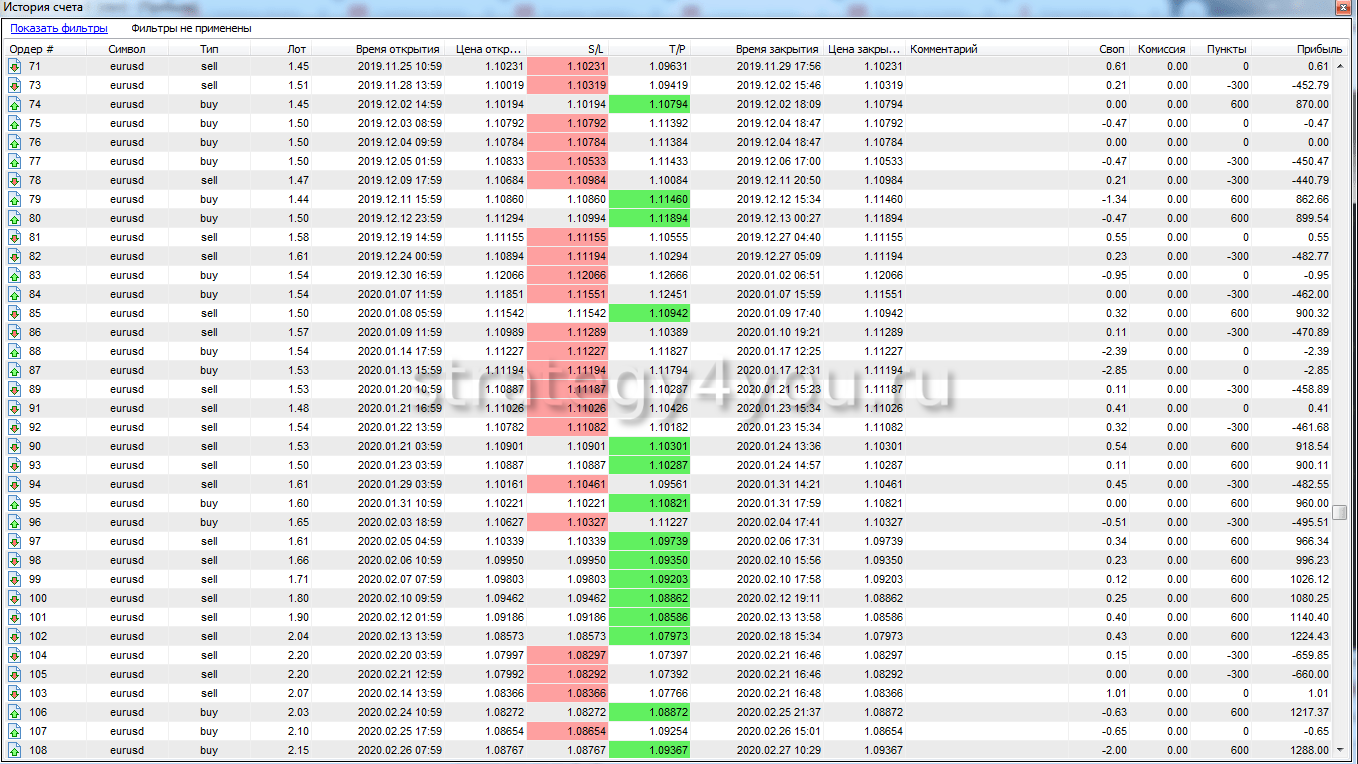
Task: Click the order icon for order 96
Action: coord(15,523)
